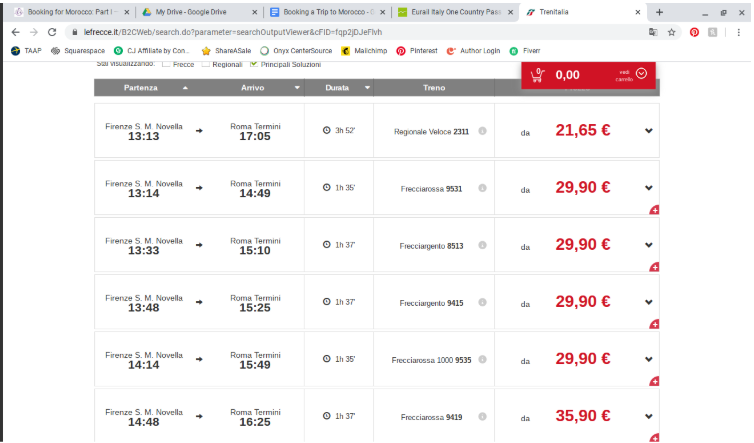
Task: Click red plus badge on Frecciargento 8513 row
Action: 654,267
